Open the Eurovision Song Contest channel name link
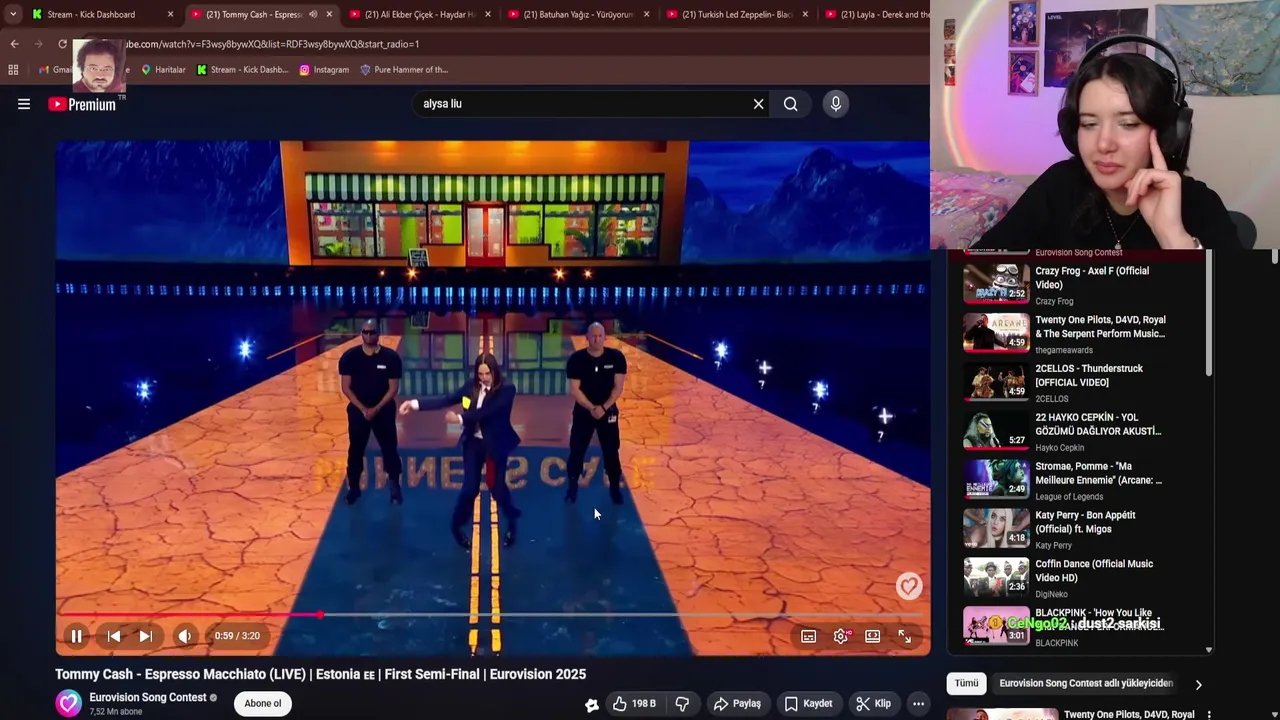Screen dimensions: 1280x720 point(148,697)
